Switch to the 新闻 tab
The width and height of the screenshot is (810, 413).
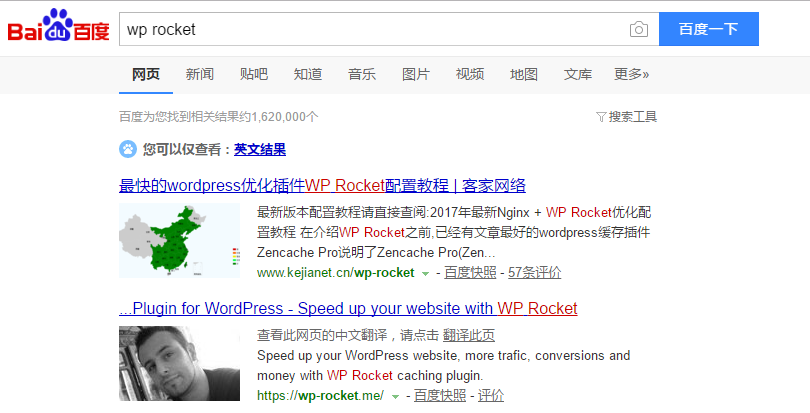199,74
